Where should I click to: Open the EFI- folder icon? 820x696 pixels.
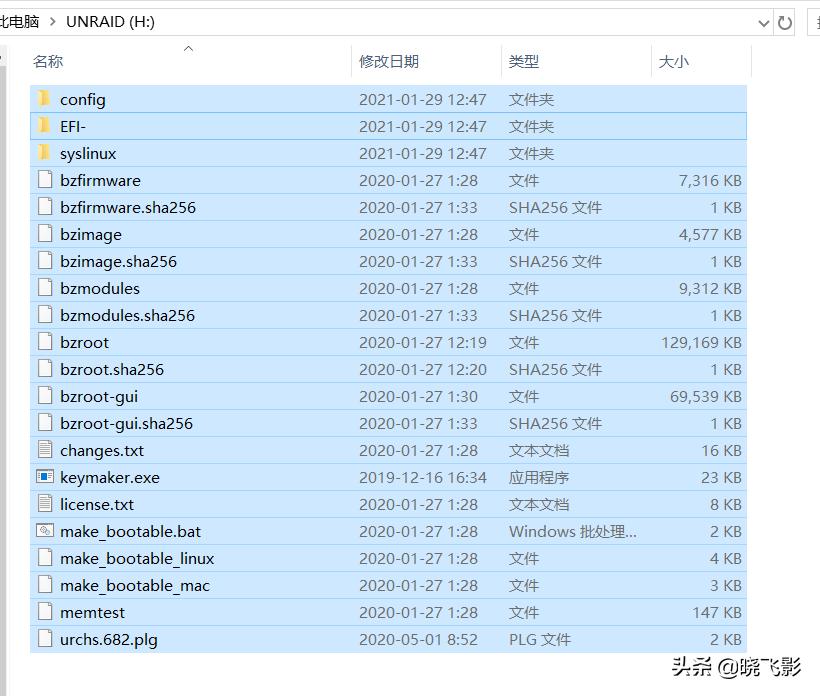(45, 126)
